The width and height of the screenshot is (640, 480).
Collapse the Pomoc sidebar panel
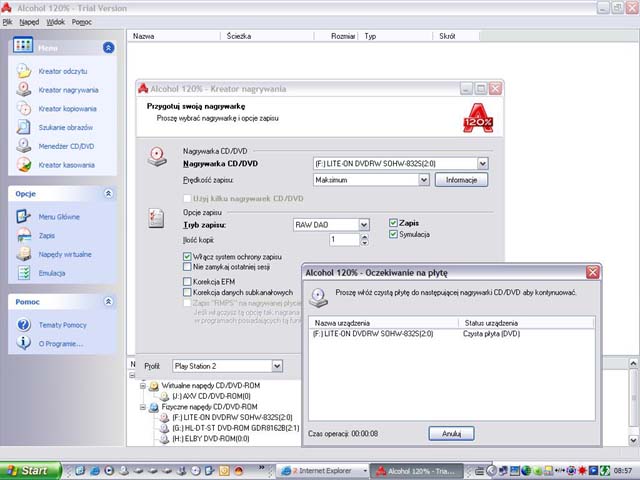[109, 302]
